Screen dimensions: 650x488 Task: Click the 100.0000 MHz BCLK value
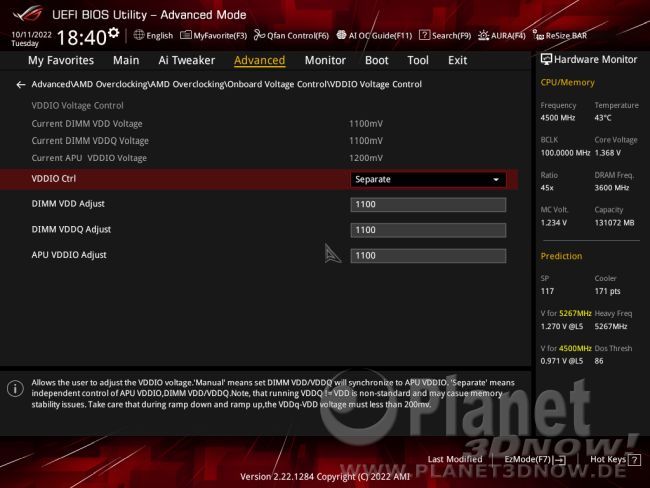point(565,153)
